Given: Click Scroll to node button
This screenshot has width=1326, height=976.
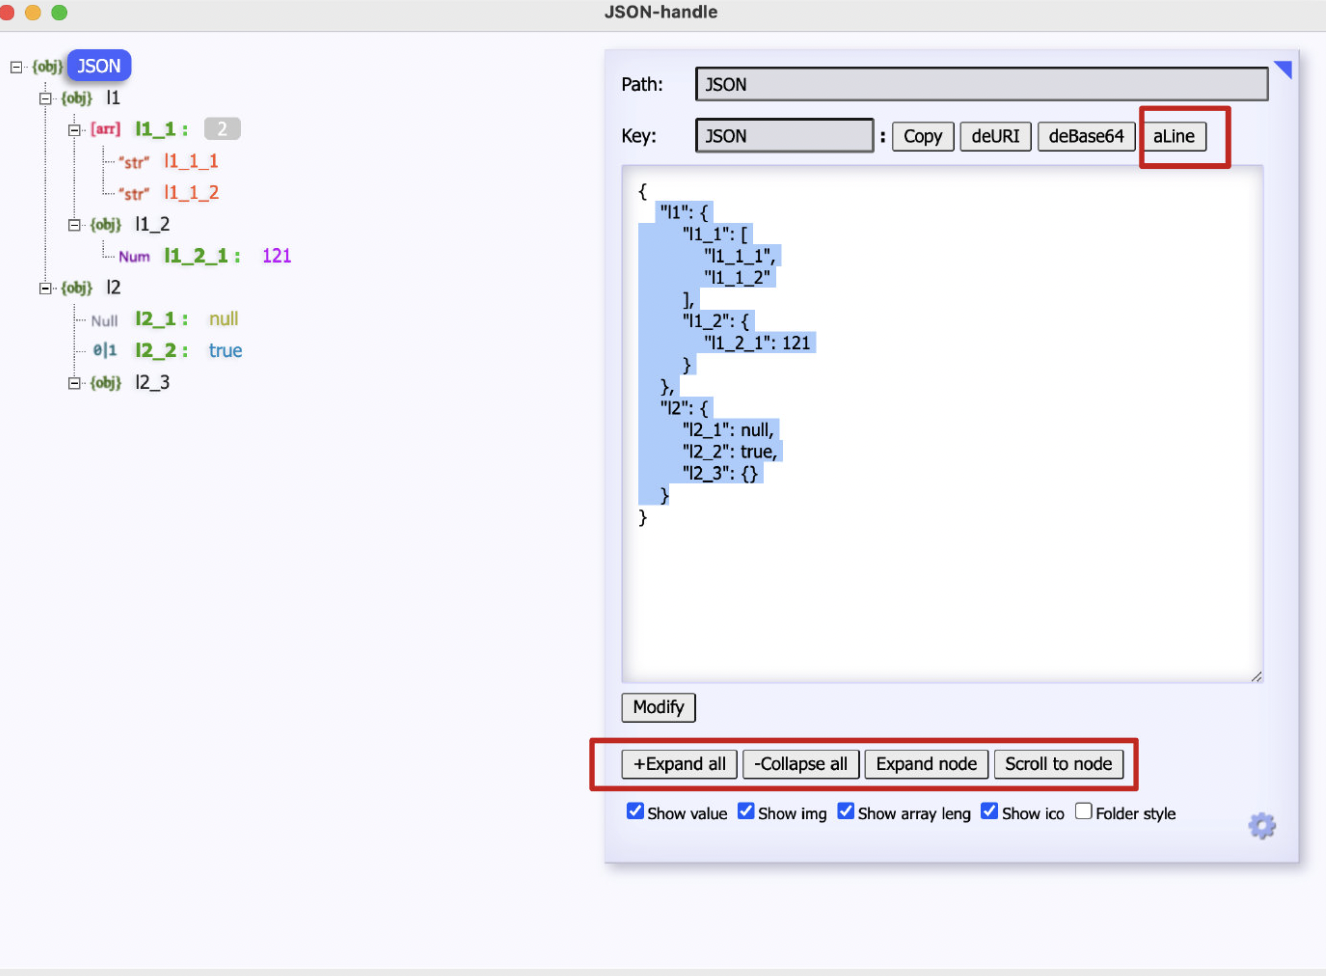Looking at the screenshot, I should [1058, 764].
